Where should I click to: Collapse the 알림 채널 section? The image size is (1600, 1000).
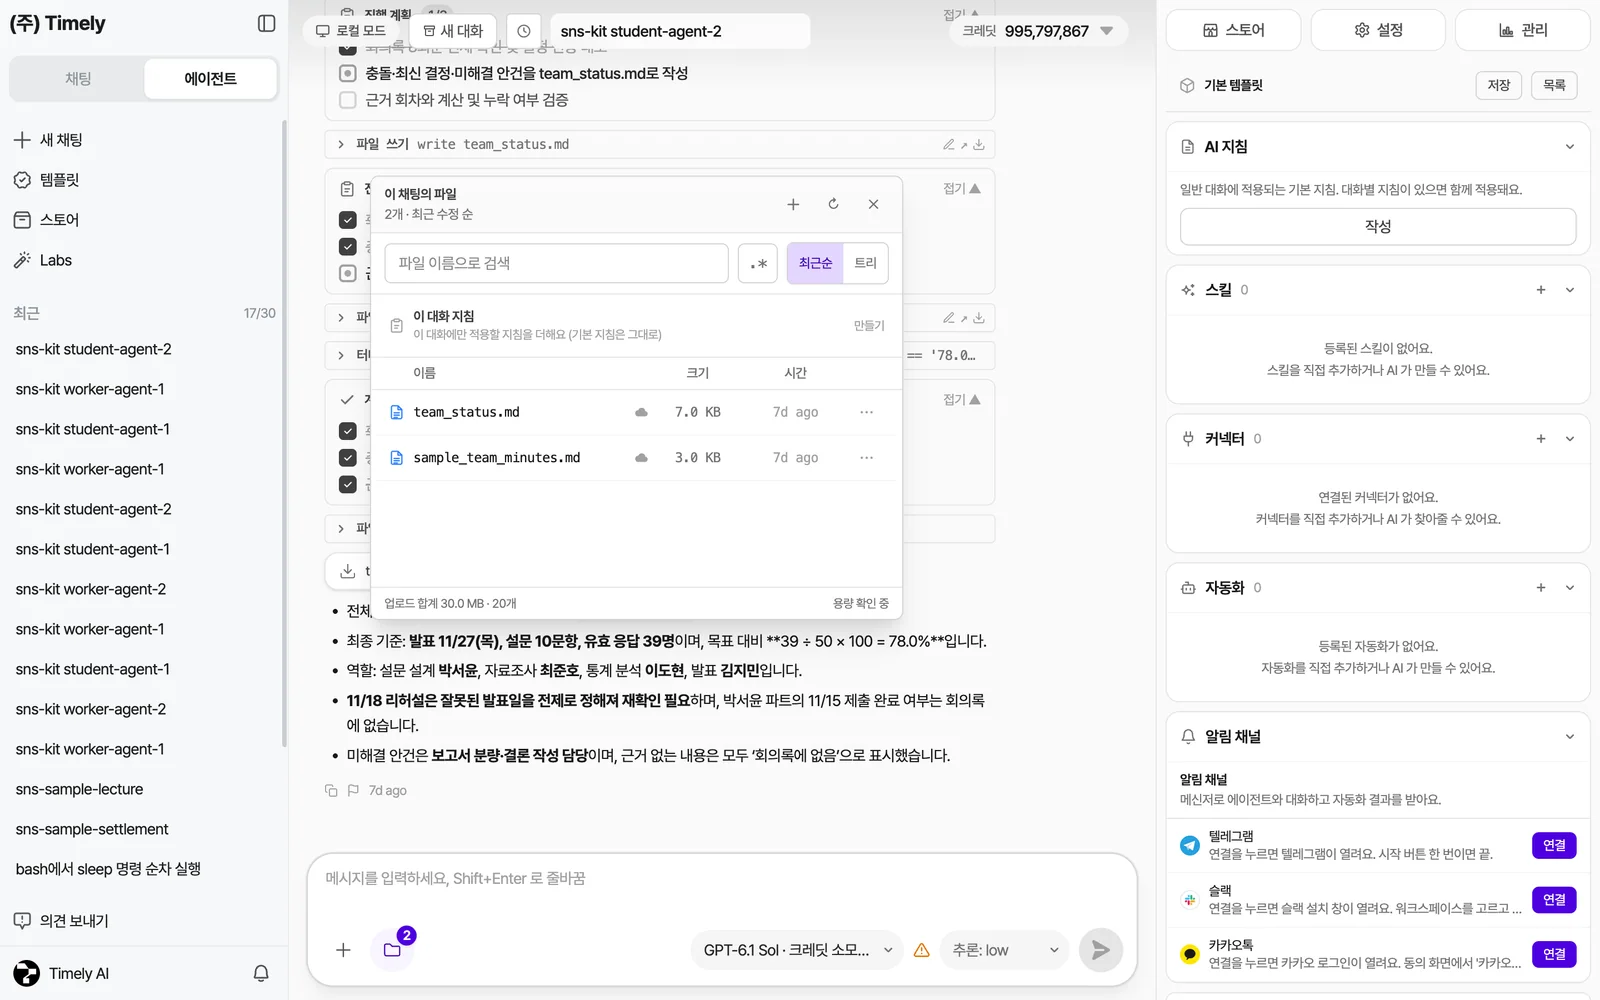click(1570, 737)
